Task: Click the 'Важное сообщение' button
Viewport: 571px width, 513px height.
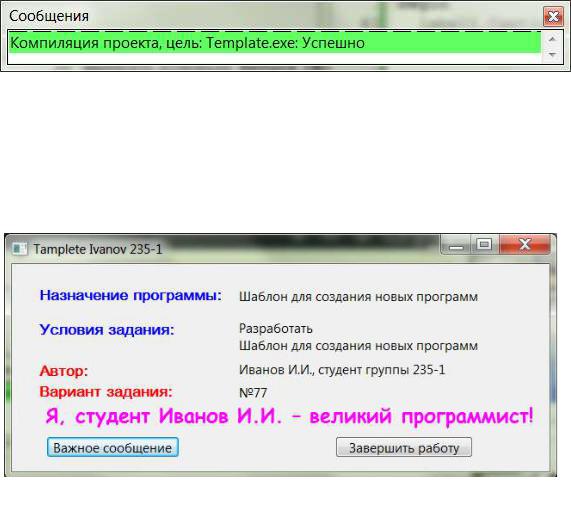Action: (x=113, y=447)
